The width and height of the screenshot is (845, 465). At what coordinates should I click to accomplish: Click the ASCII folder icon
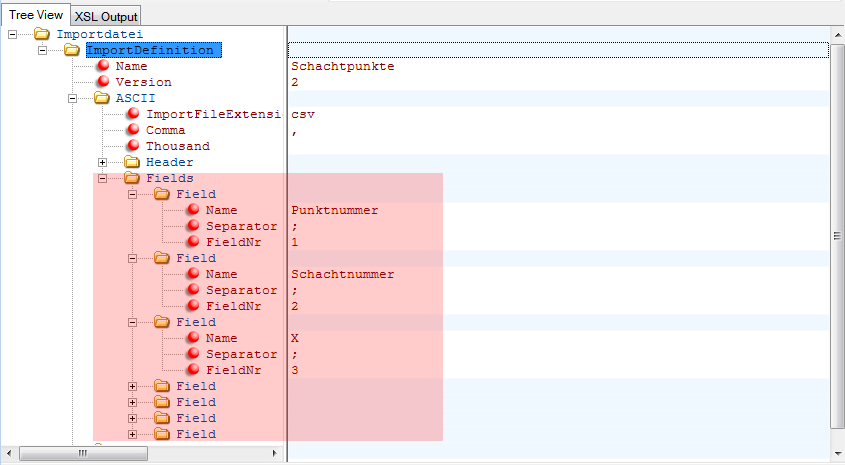click(x=101, y=98)
